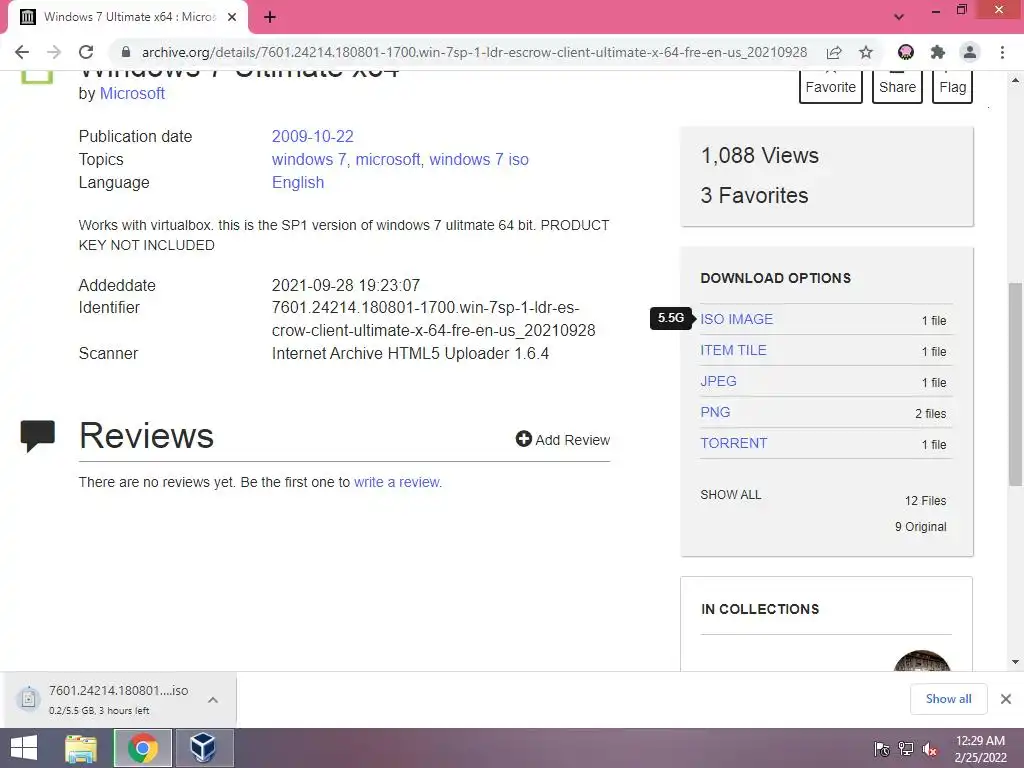Open the windows 7 topic link
Image resolution: width=1024 pixels, height=768 pixels.
pos(308,159)
